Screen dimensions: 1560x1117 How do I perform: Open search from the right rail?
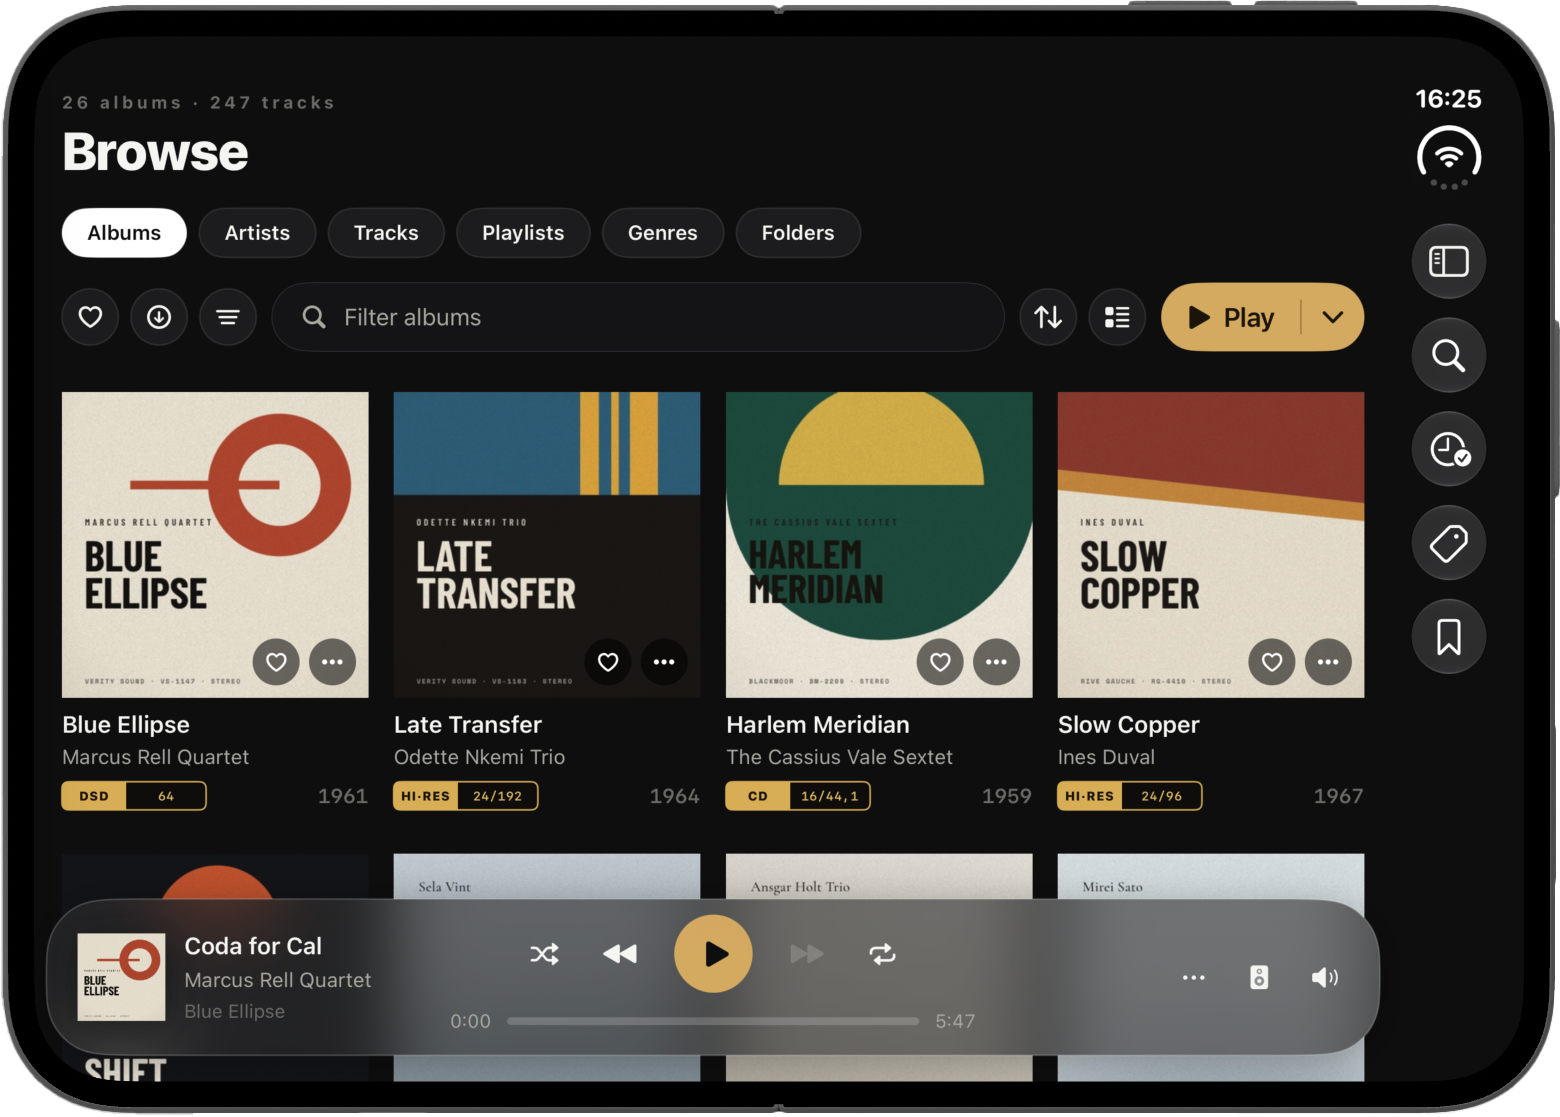coord(1448,355)
